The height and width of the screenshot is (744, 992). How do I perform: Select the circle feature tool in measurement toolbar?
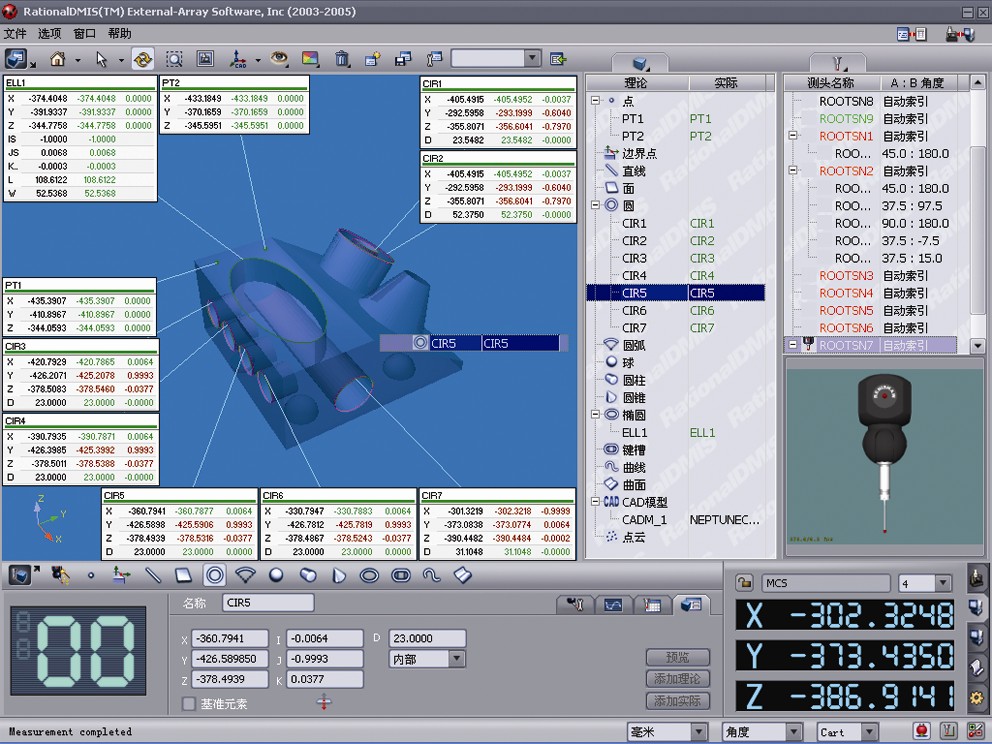coord(214,575)
